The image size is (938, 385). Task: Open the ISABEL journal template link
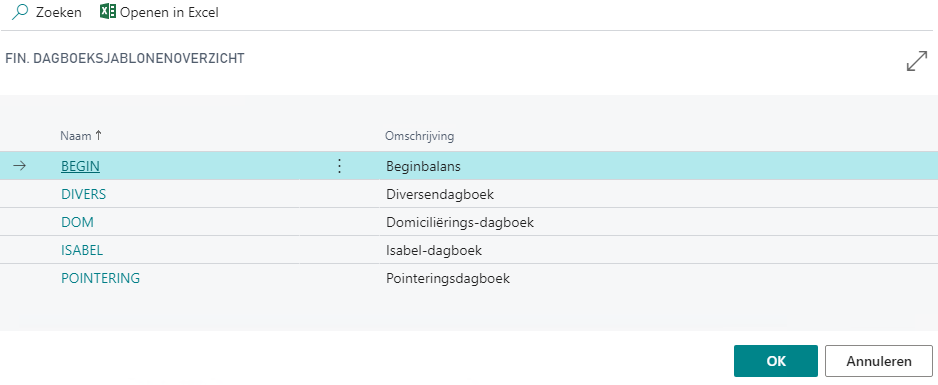coord(82,250)
